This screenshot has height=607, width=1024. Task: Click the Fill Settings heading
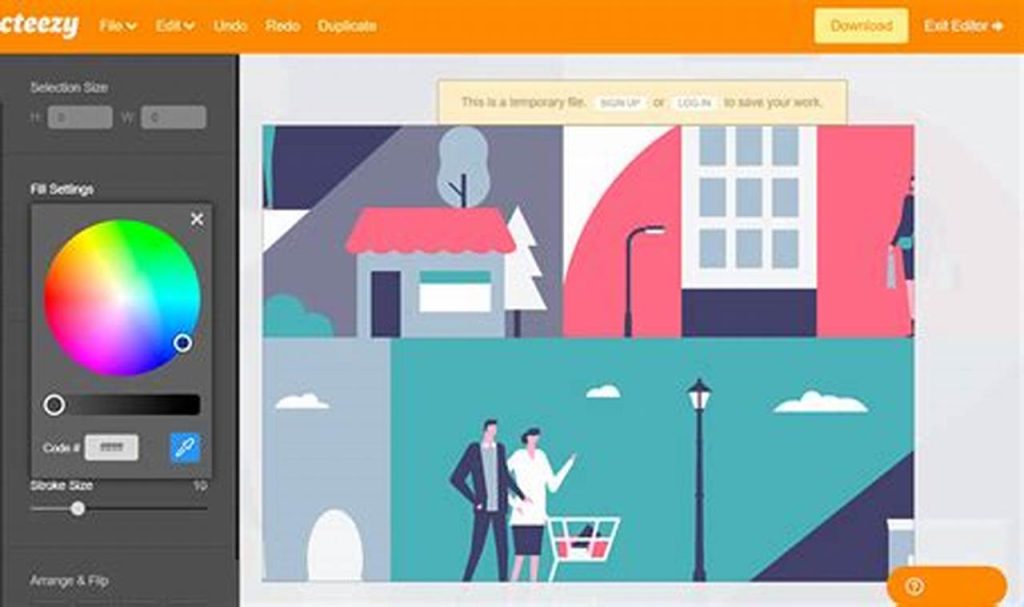pyautogui.click(x=64, y=188)
